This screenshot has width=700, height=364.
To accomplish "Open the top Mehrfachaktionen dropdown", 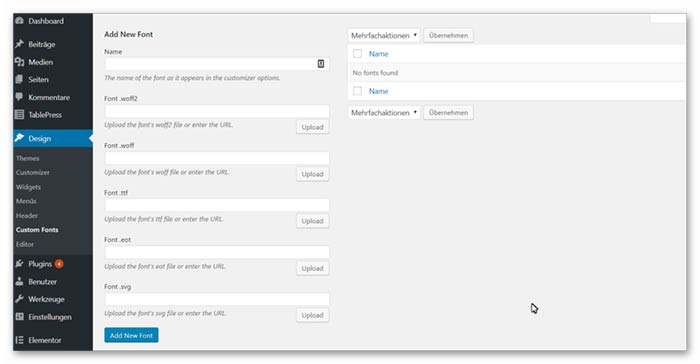I will [383, 35].
